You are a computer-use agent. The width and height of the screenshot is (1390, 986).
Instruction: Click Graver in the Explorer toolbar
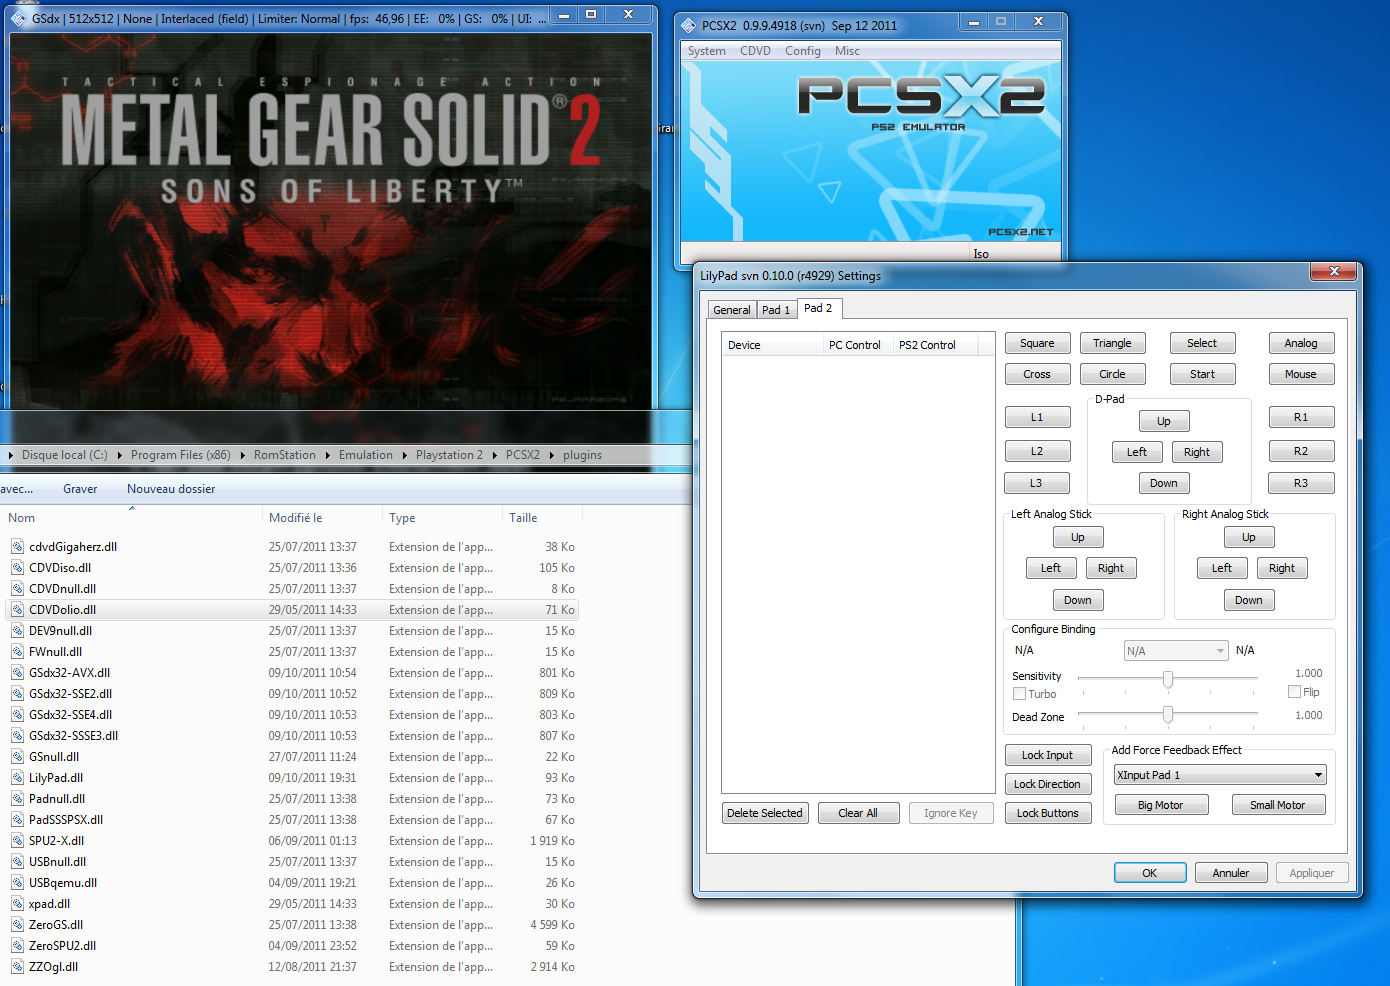[80, 489]
